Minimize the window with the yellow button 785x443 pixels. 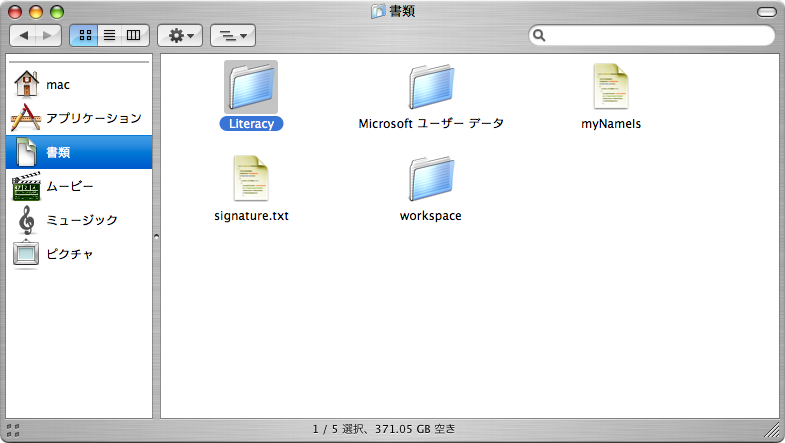click(x=36, y=12)
